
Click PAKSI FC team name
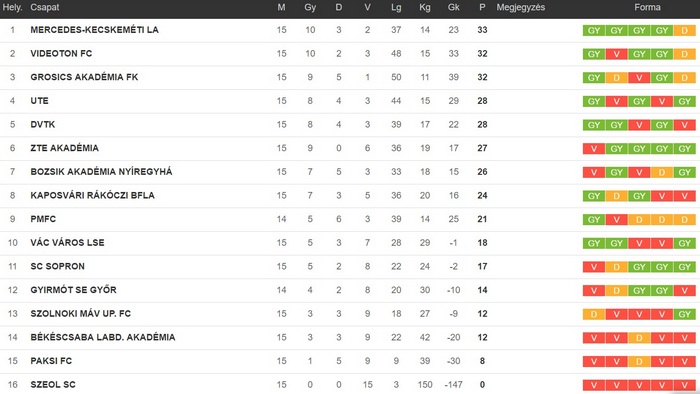pyautogui.click(x=51, y=361)
